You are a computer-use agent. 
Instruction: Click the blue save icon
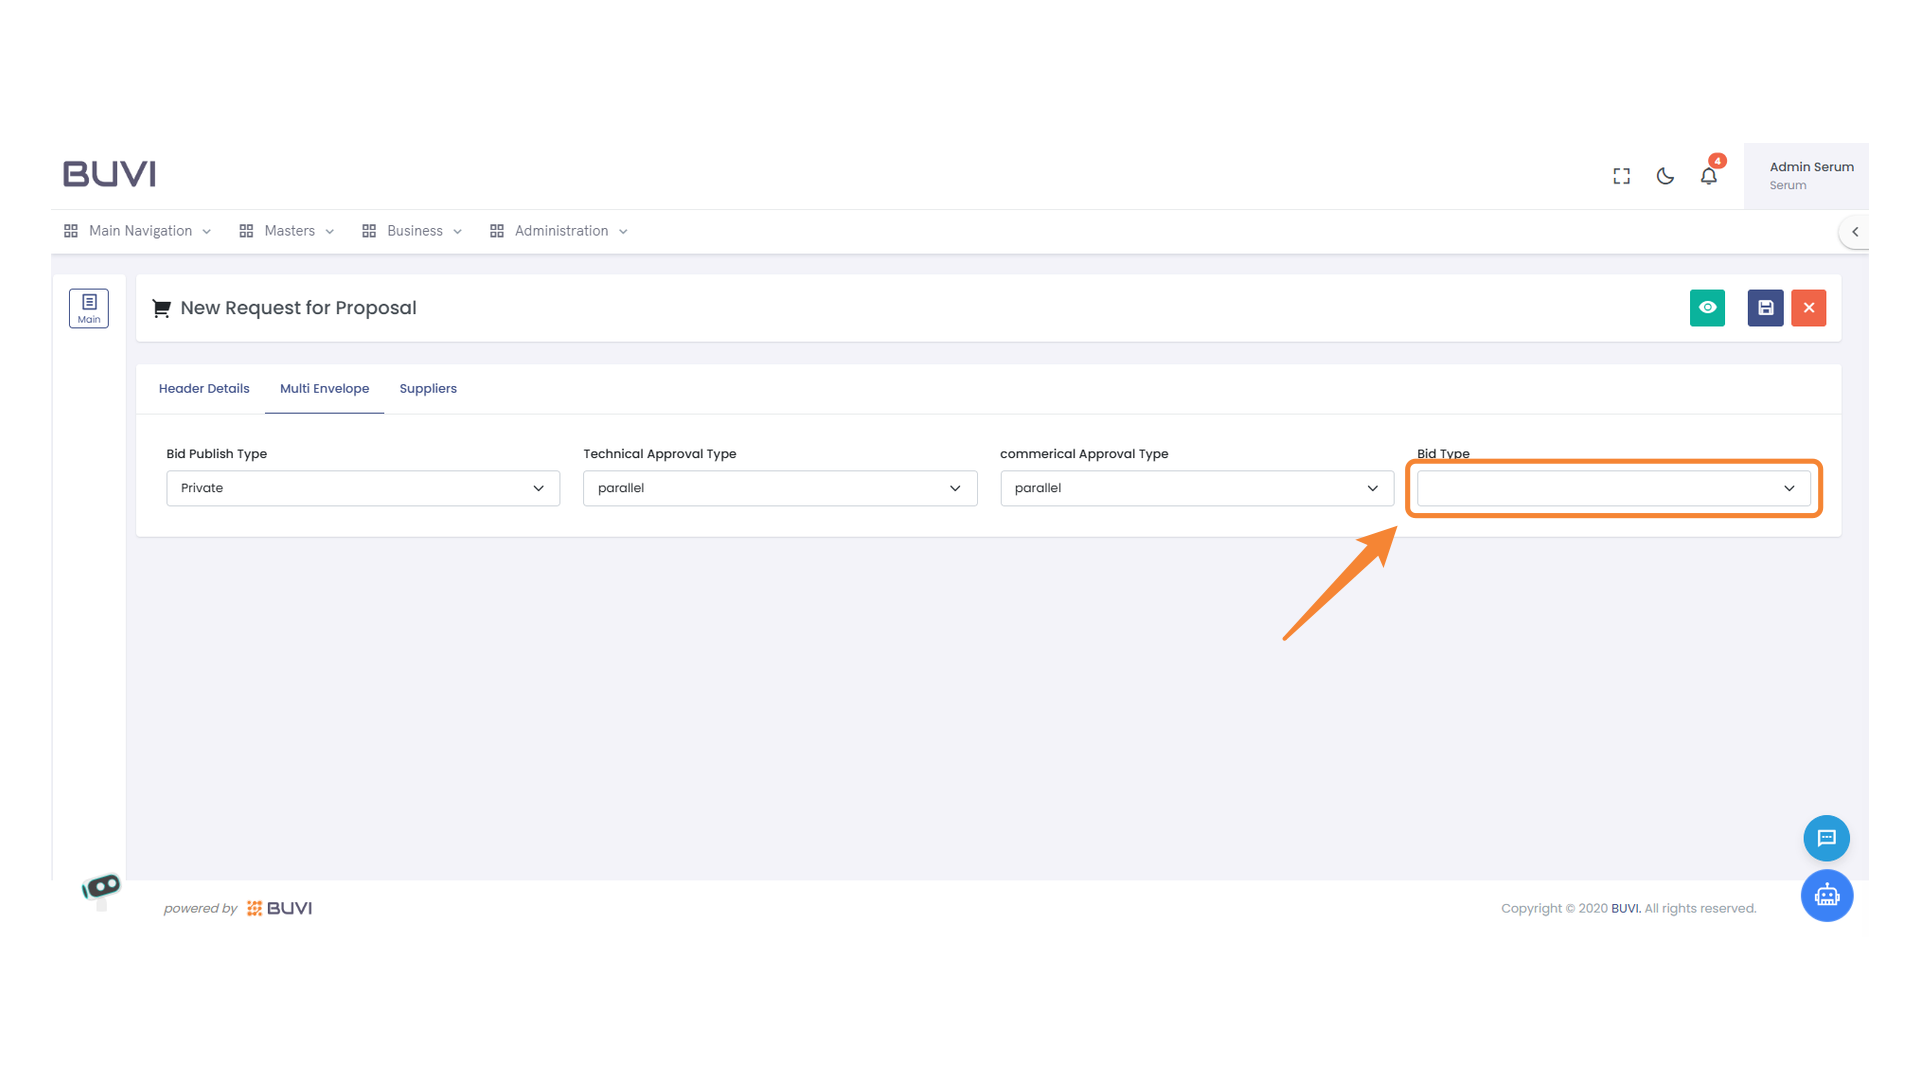pos(1765,308)
